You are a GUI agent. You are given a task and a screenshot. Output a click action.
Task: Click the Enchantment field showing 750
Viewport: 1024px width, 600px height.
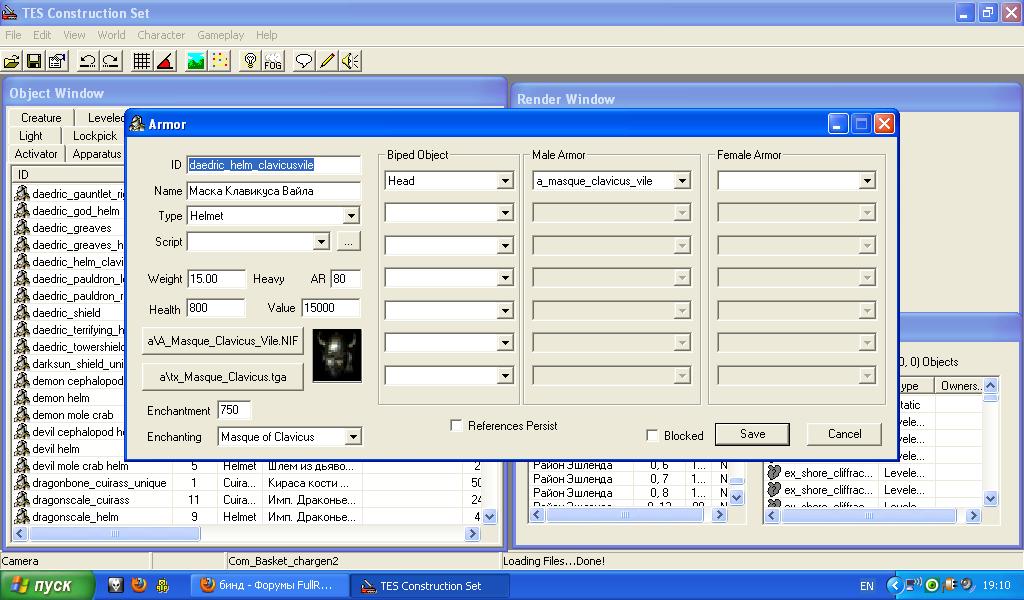(234, 410)
